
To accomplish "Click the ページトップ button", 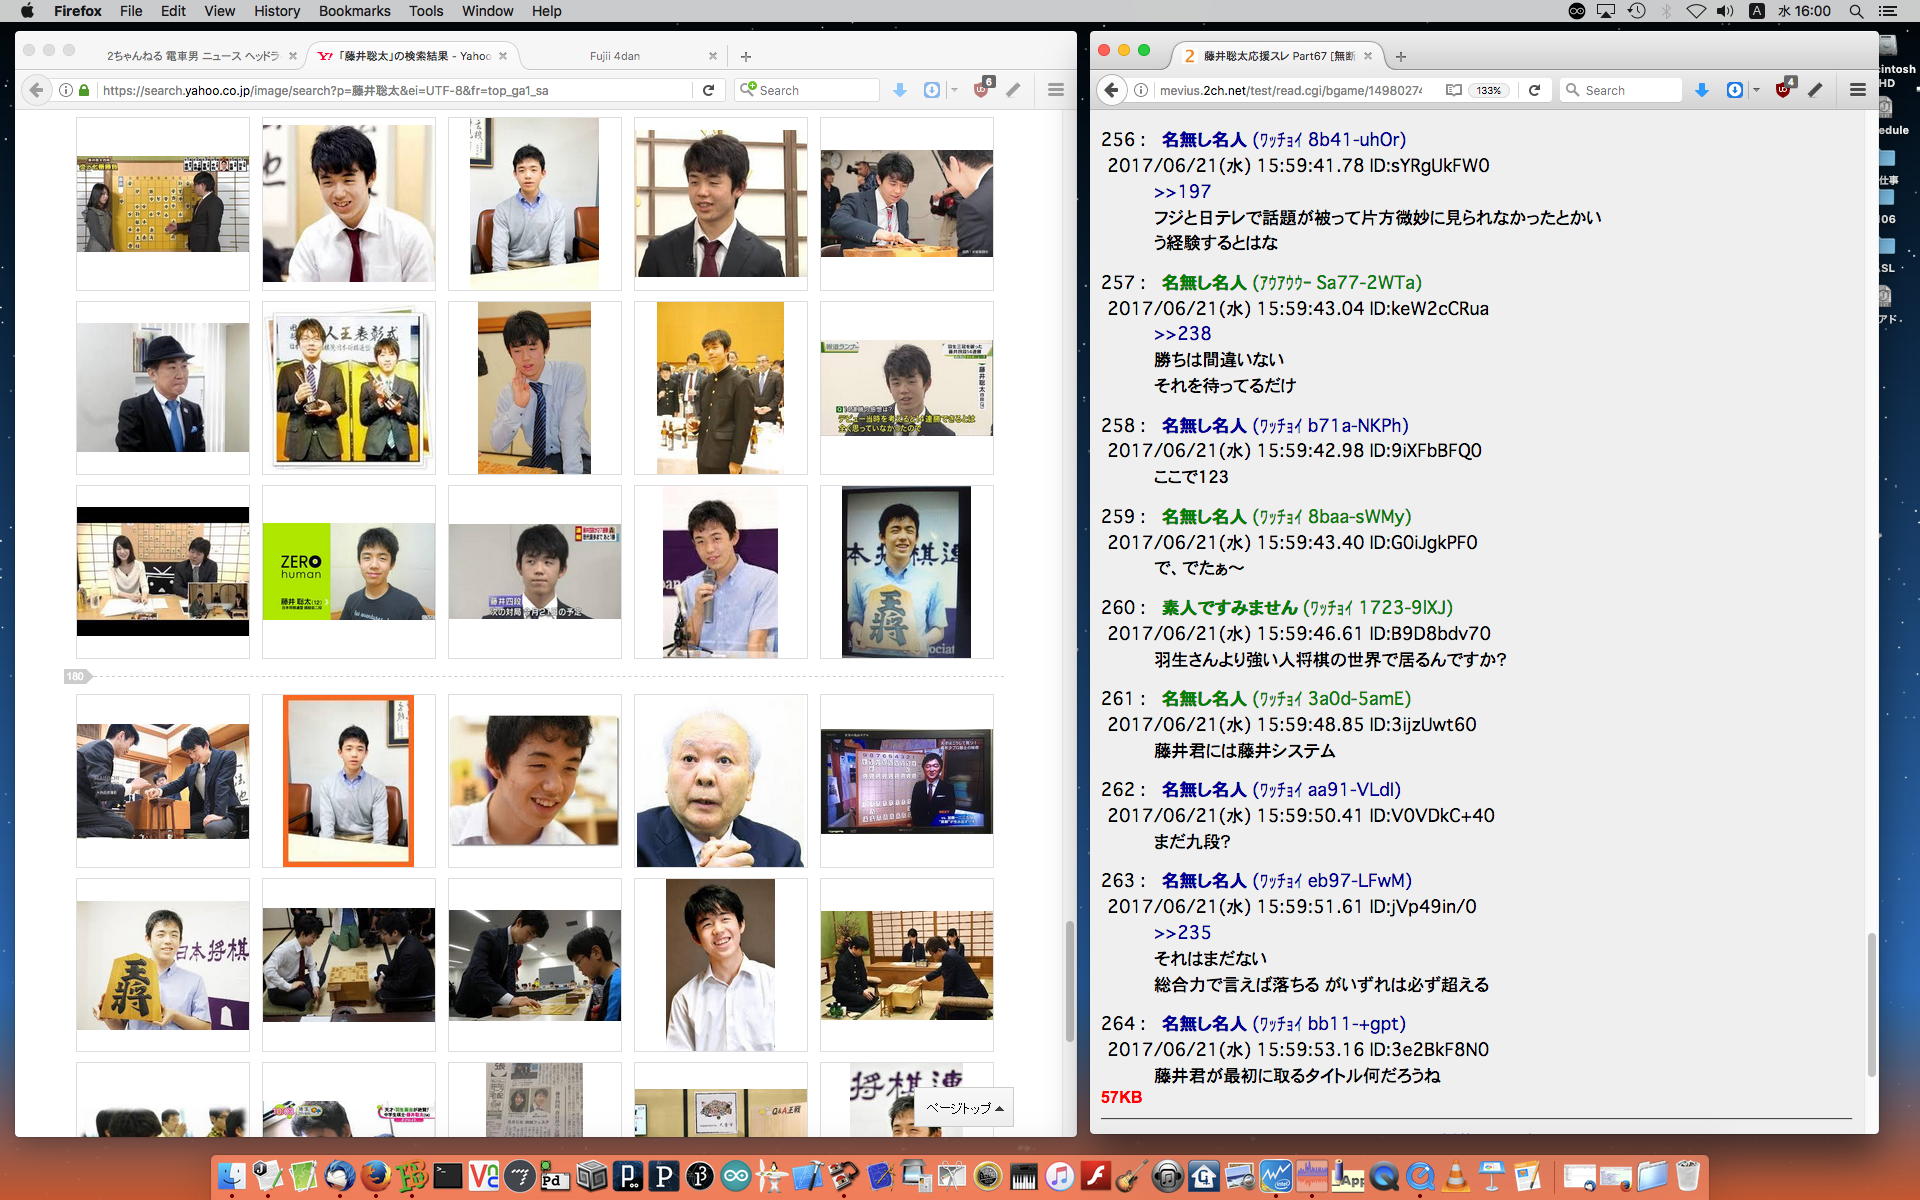I will 964,1108.
